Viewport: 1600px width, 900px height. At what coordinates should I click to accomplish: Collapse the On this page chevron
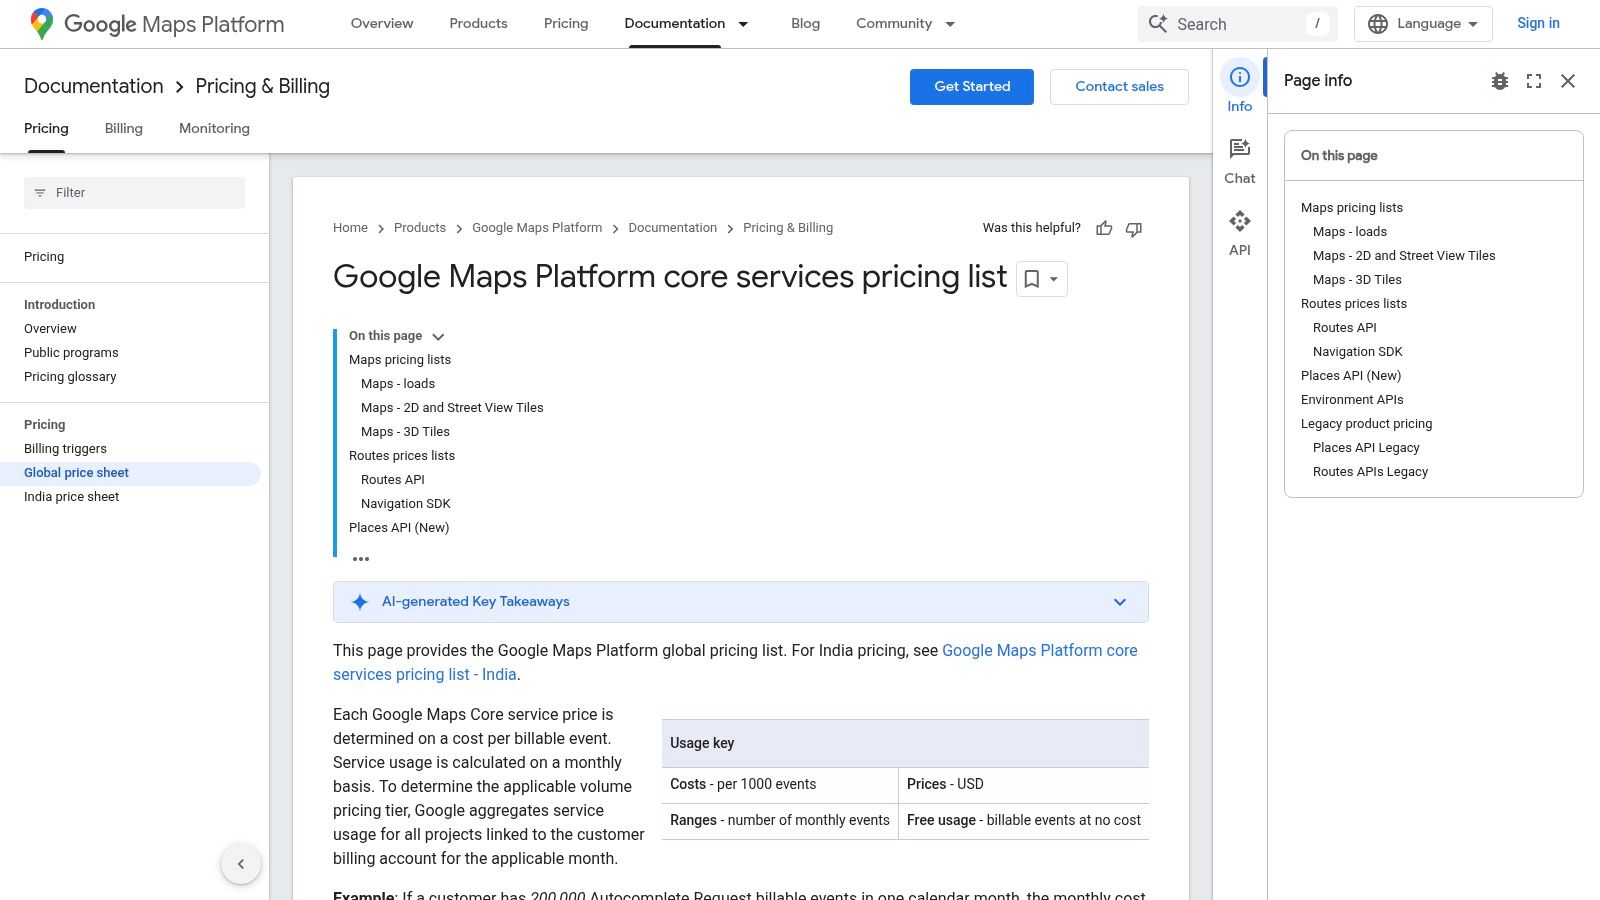pyautogui.click(x=438, y=337)
